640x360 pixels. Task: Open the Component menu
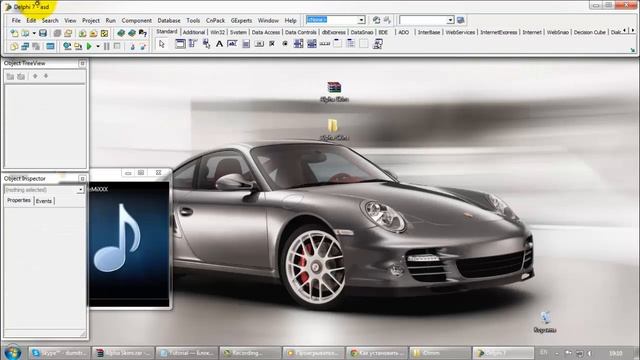(136, 20)
